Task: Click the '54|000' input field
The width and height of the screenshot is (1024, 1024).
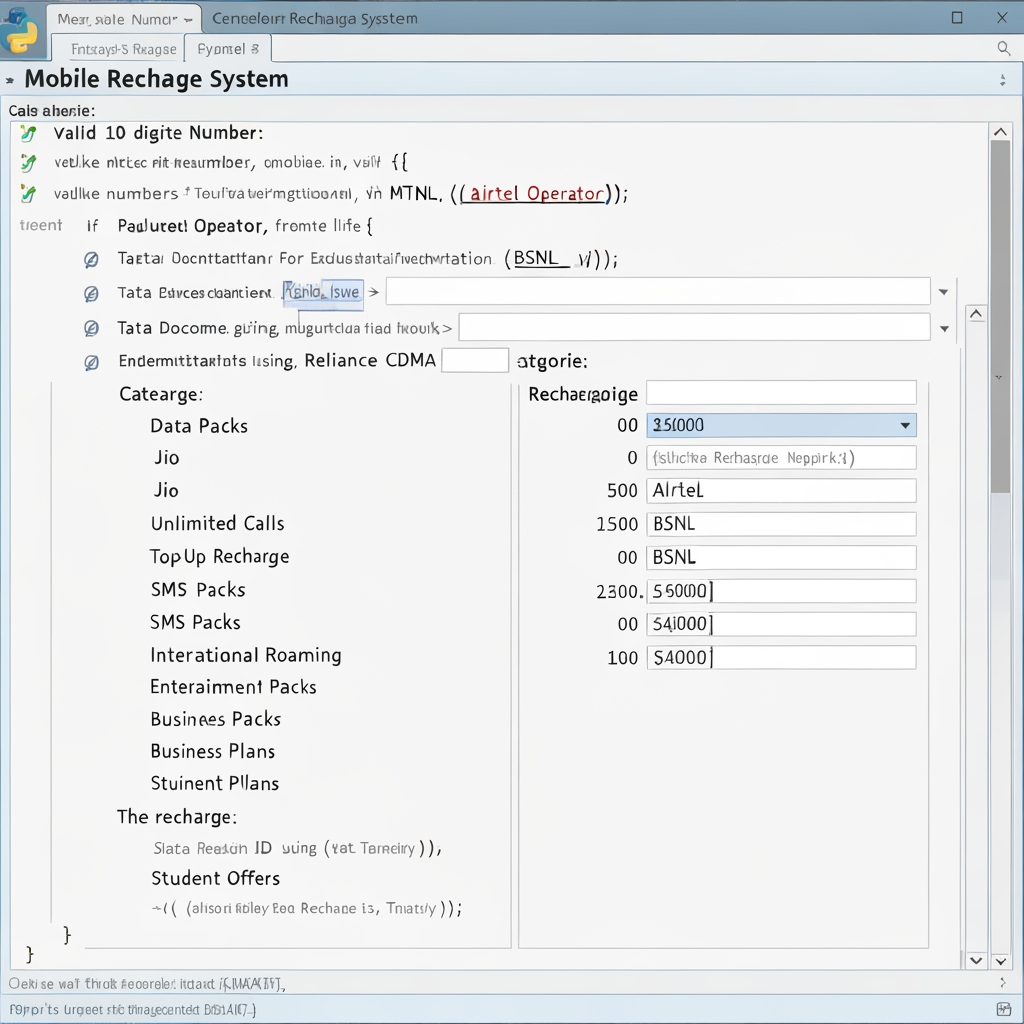Action: click(781, 624)
